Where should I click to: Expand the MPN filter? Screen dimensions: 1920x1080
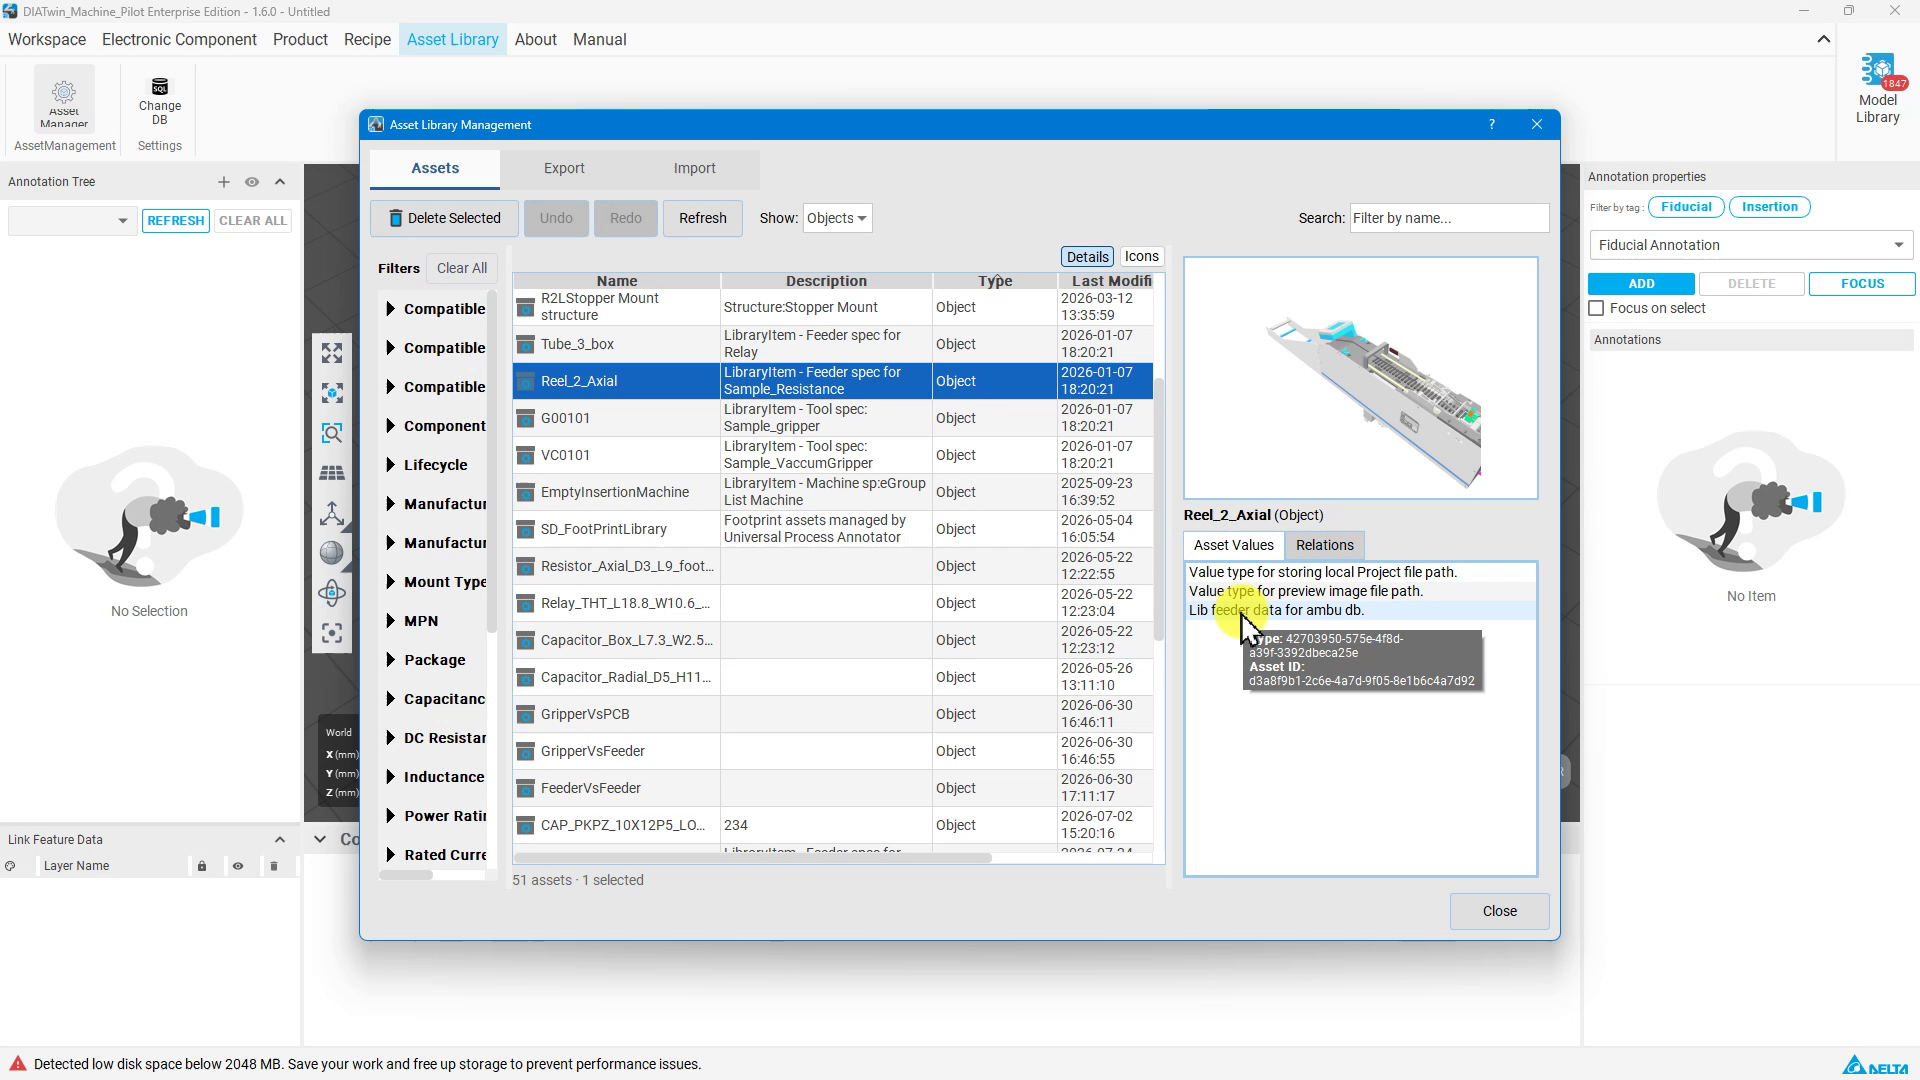(x=390, y=621)
